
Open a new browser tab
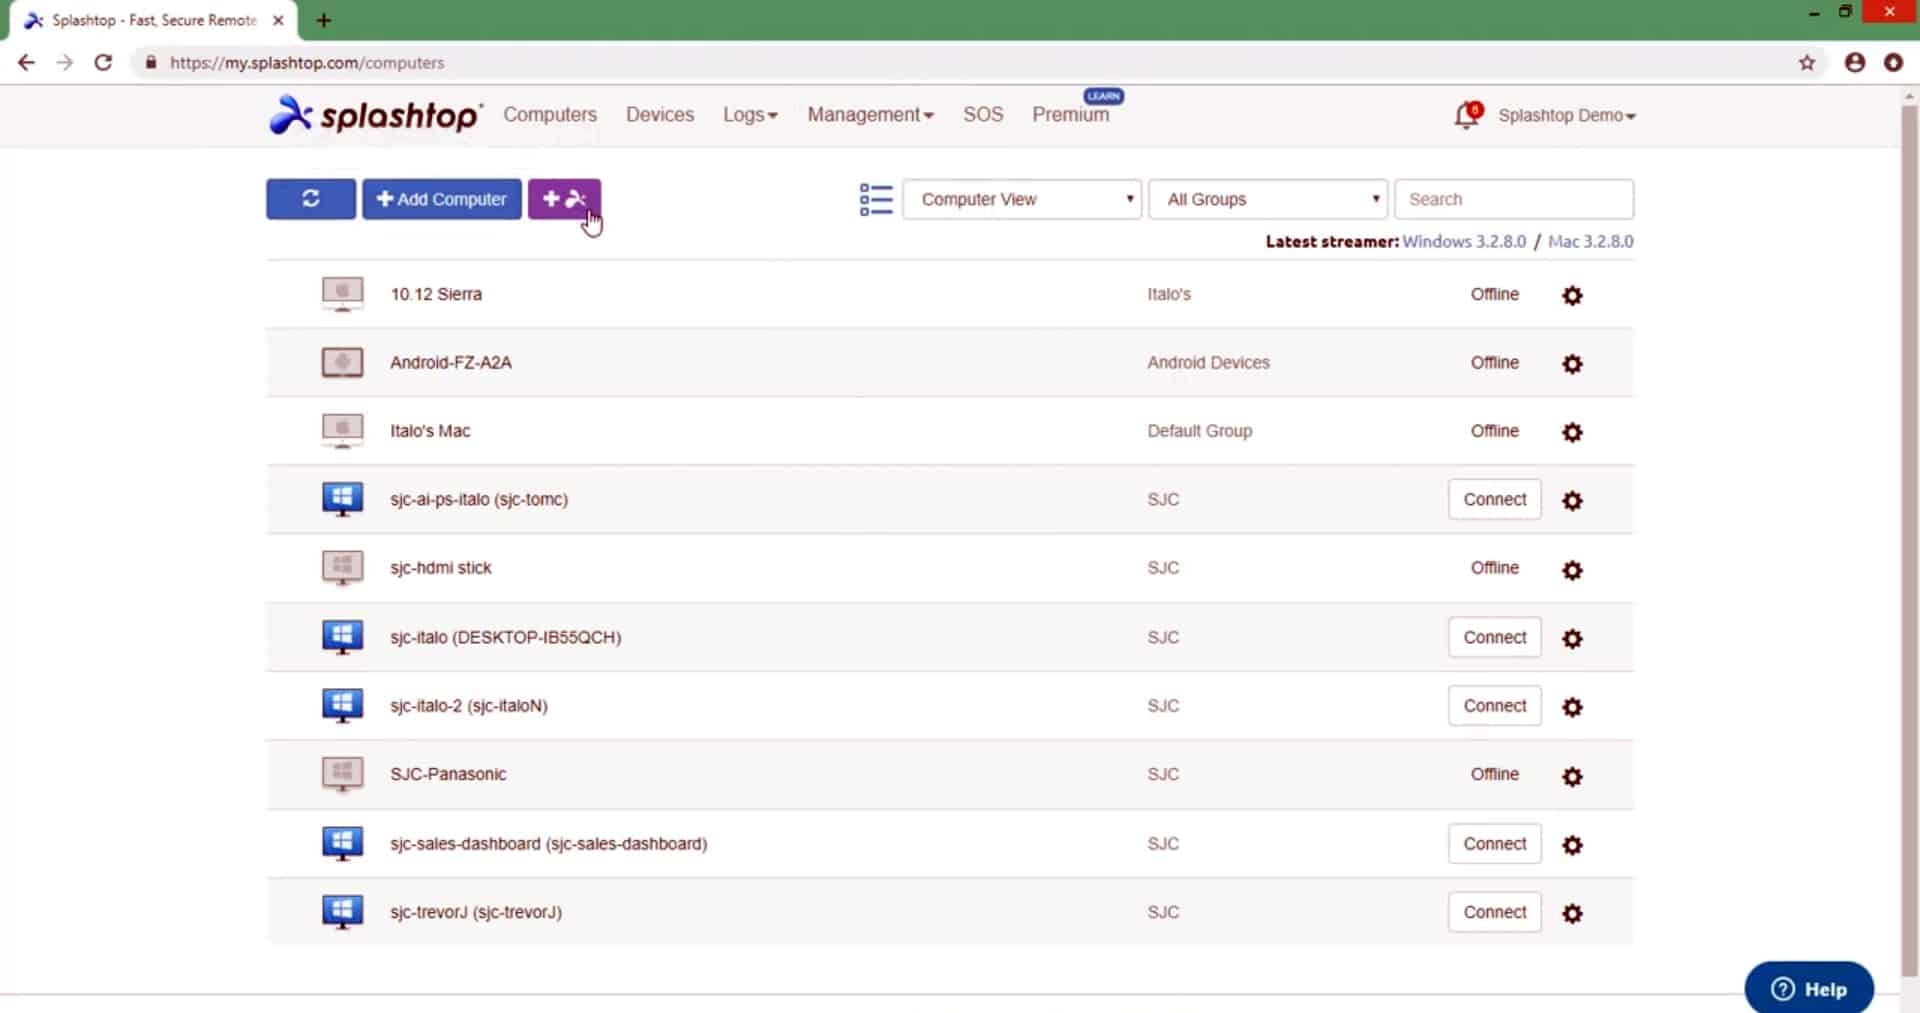coord(323,20)
